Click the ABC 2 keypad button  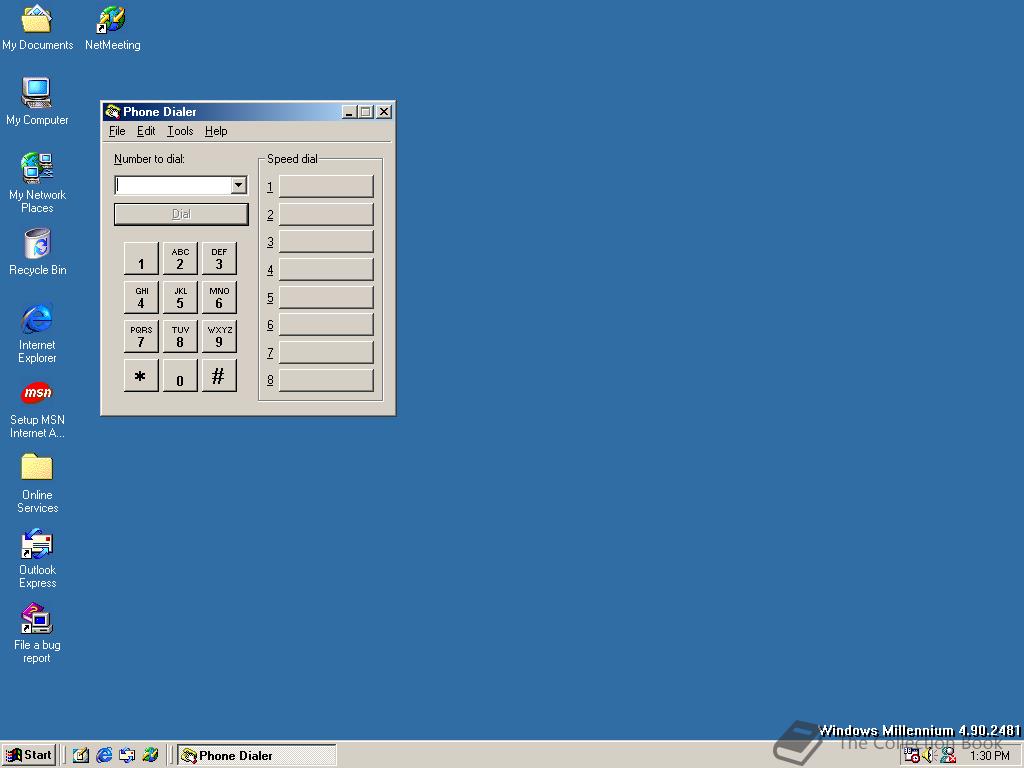point(180,259)
